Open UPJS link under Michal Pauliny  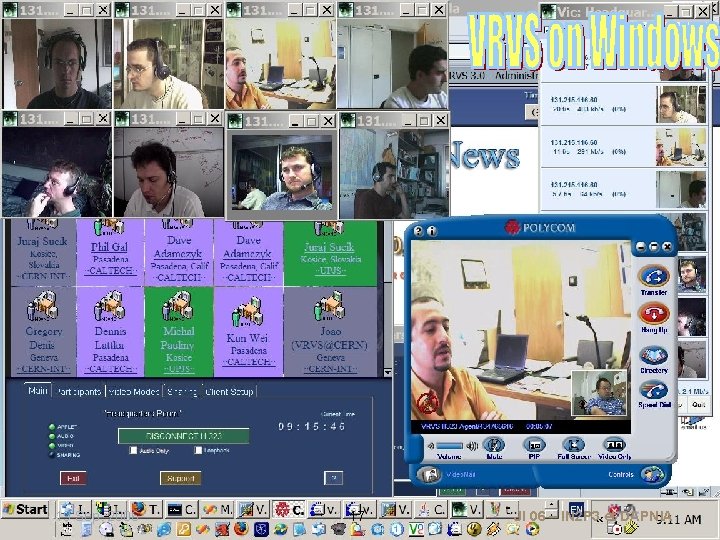(179, 369)
